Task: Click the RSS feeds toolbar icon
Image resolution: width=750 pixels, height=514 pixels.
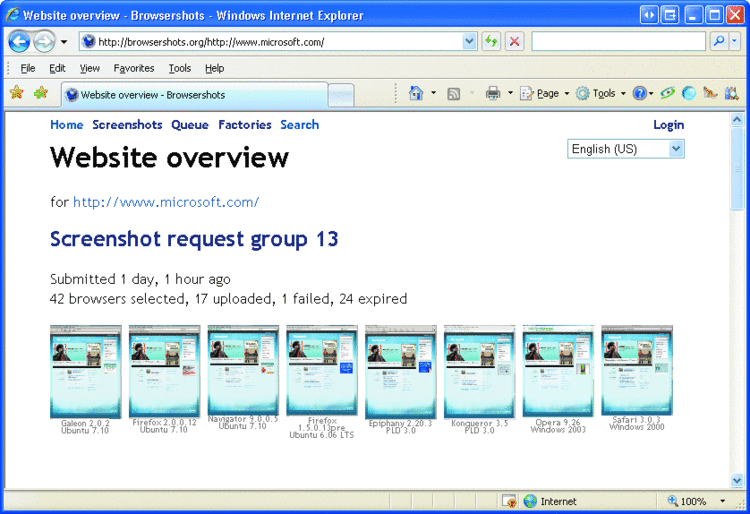Action: [x=453, y=94]
